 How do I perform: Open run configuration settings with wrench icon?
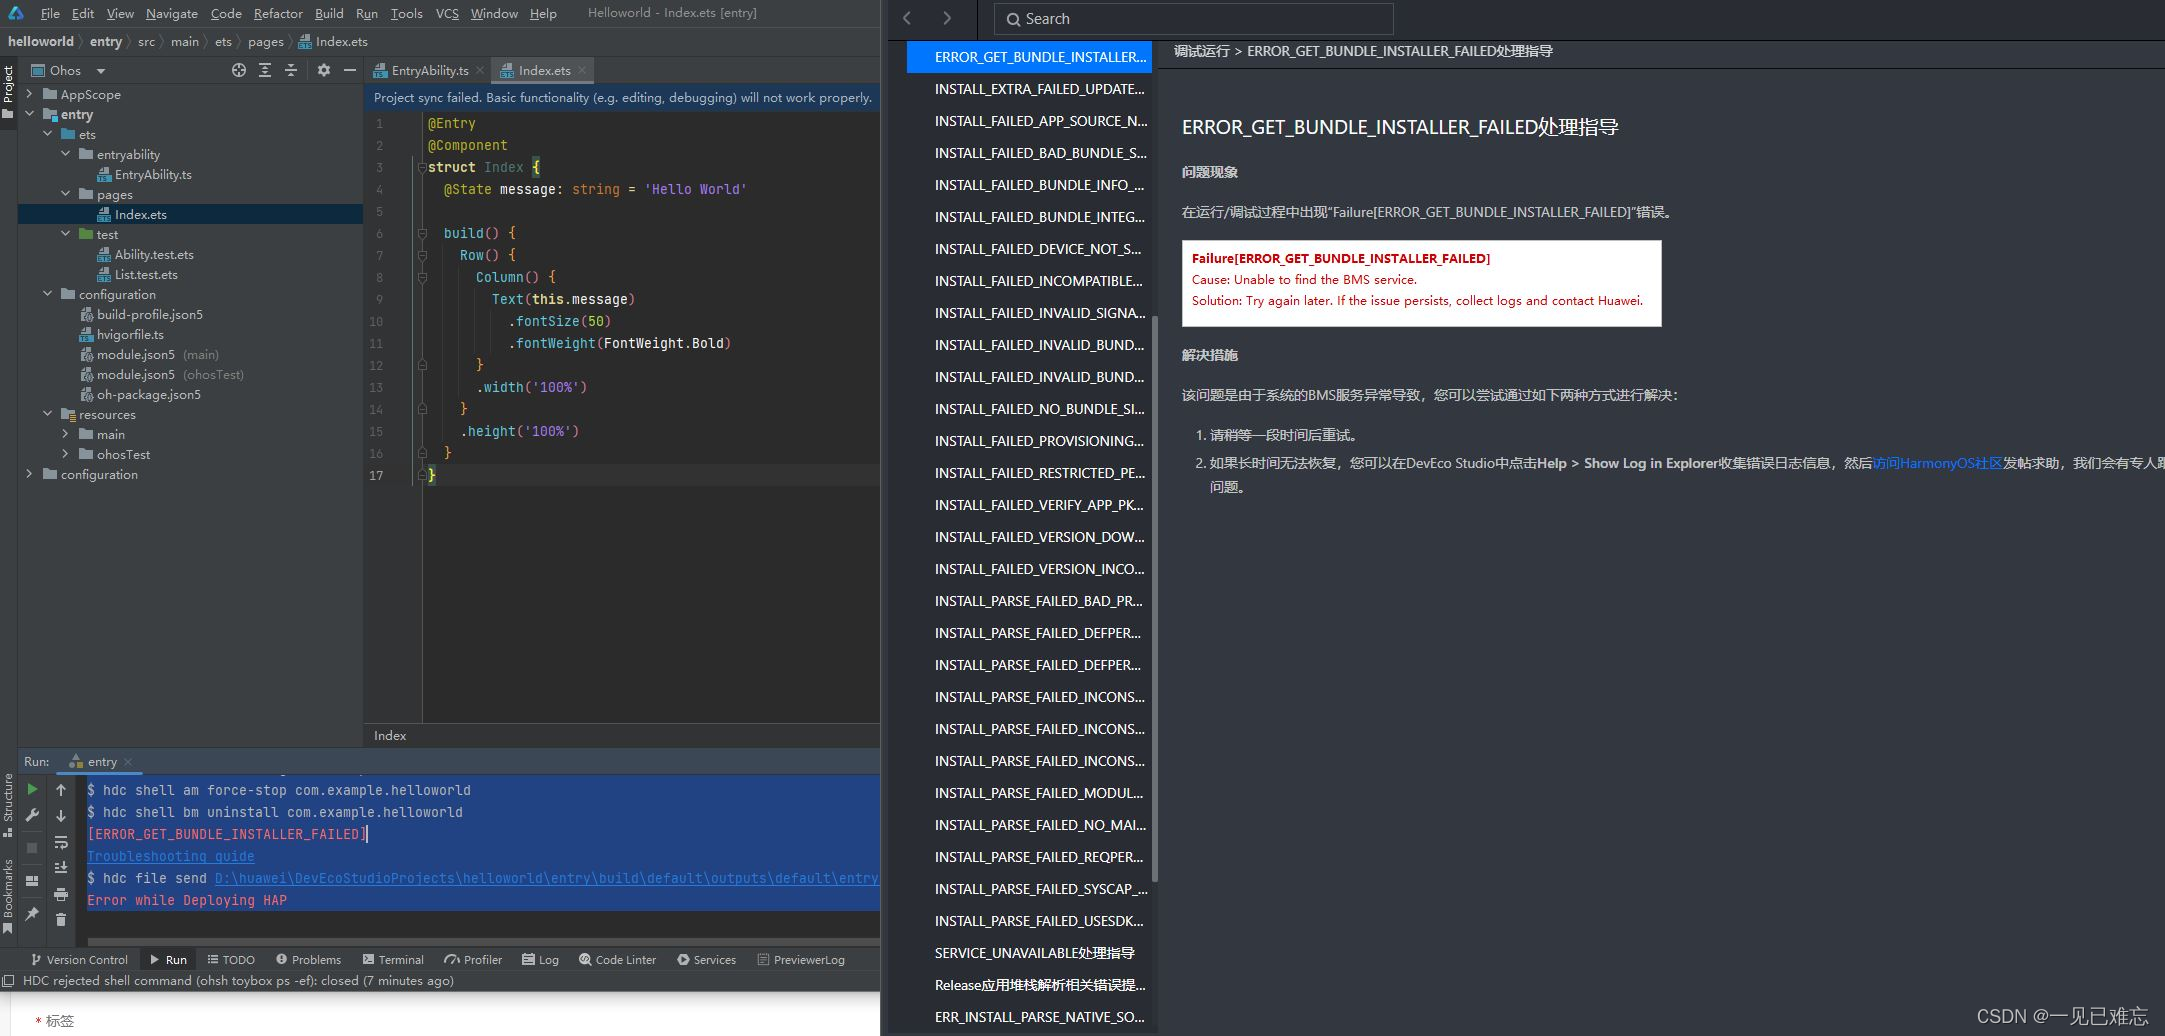point(32,815)
